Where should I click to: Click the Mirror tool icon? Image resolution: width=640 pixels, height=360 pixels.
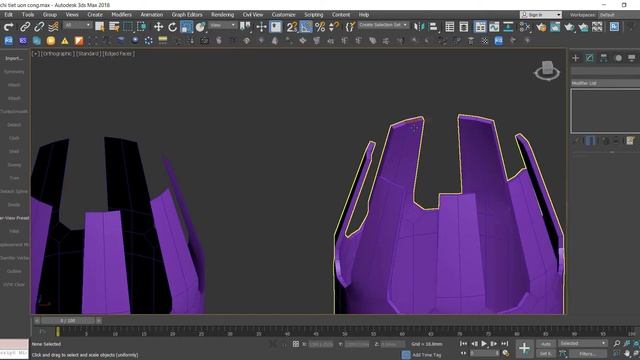[x=419, y=27]
